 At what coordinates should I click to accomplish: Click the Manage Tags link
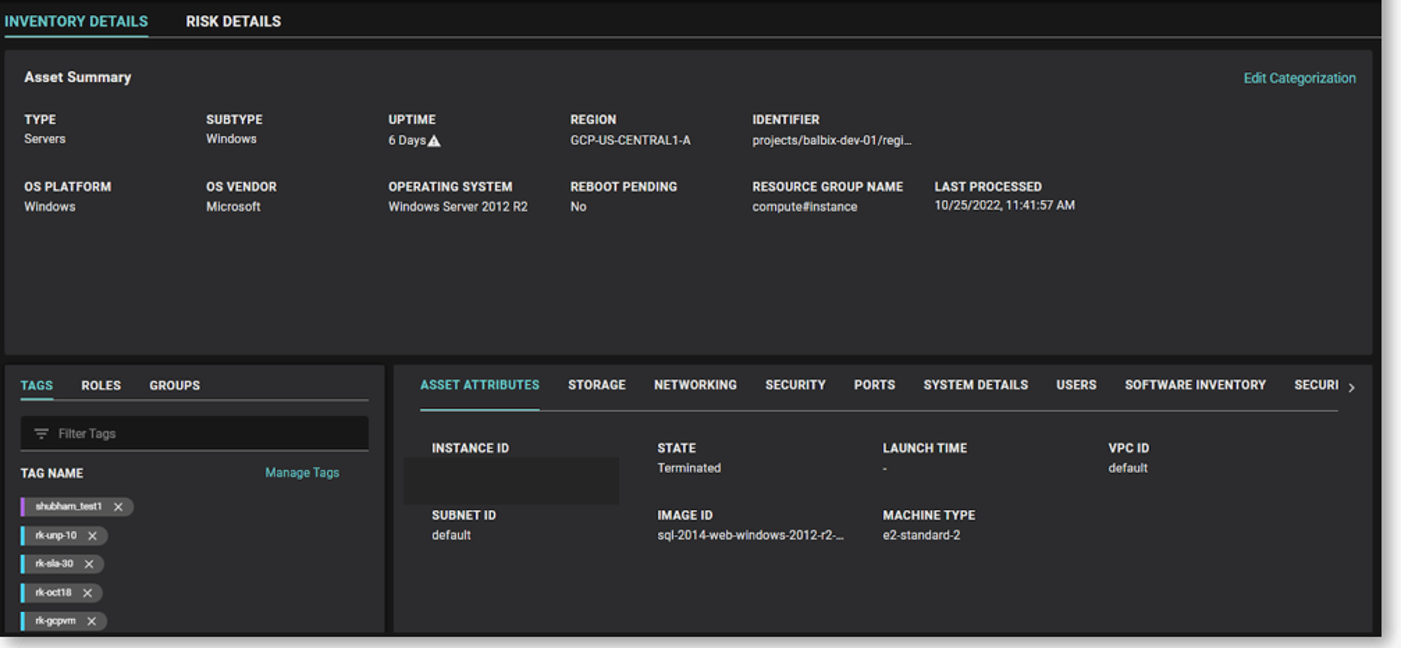click(x=302, y=473)
